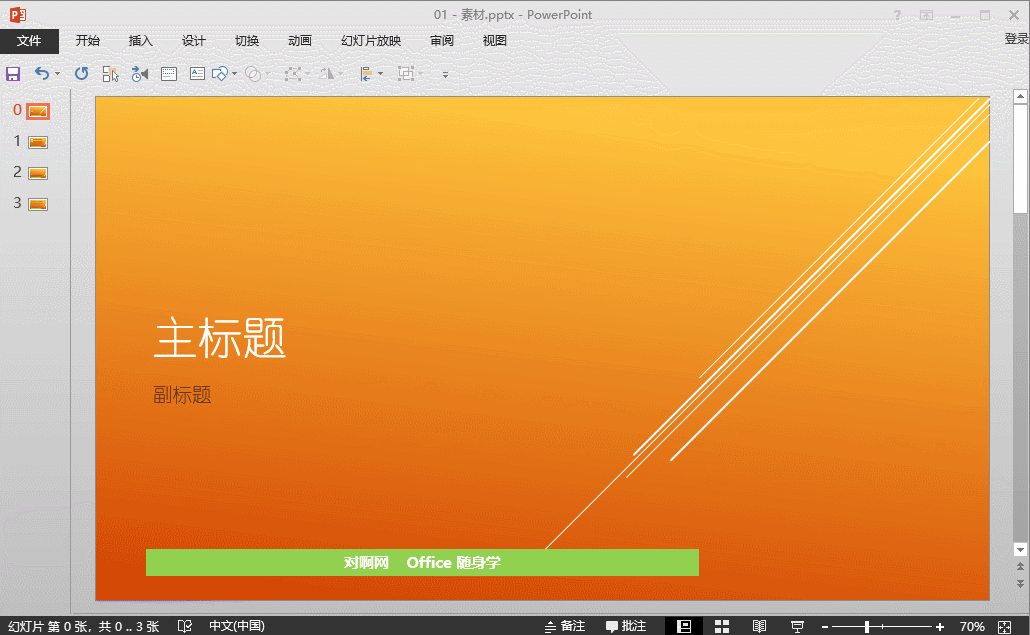This screenshot has width=1030, height=635.
Task: Click the ribbon display options icon
Action: click(926, 15)
